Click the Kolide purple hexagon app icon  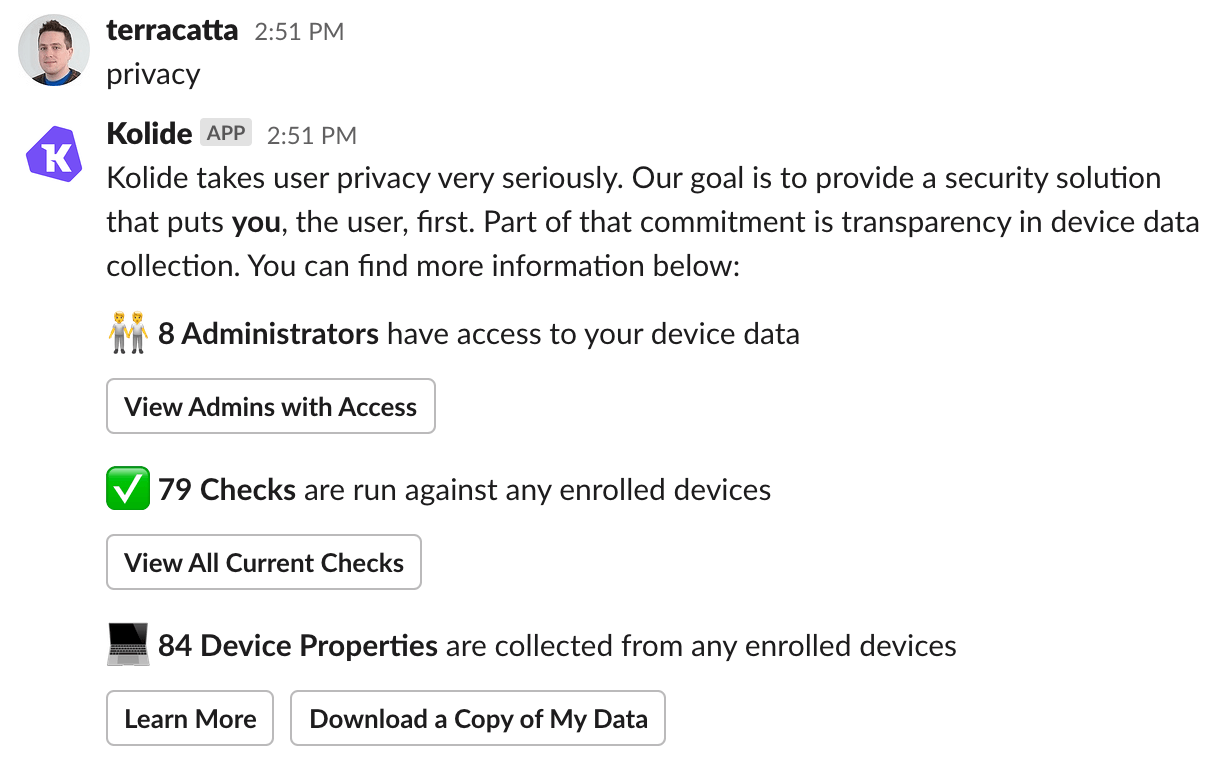[x=54, y=155]
